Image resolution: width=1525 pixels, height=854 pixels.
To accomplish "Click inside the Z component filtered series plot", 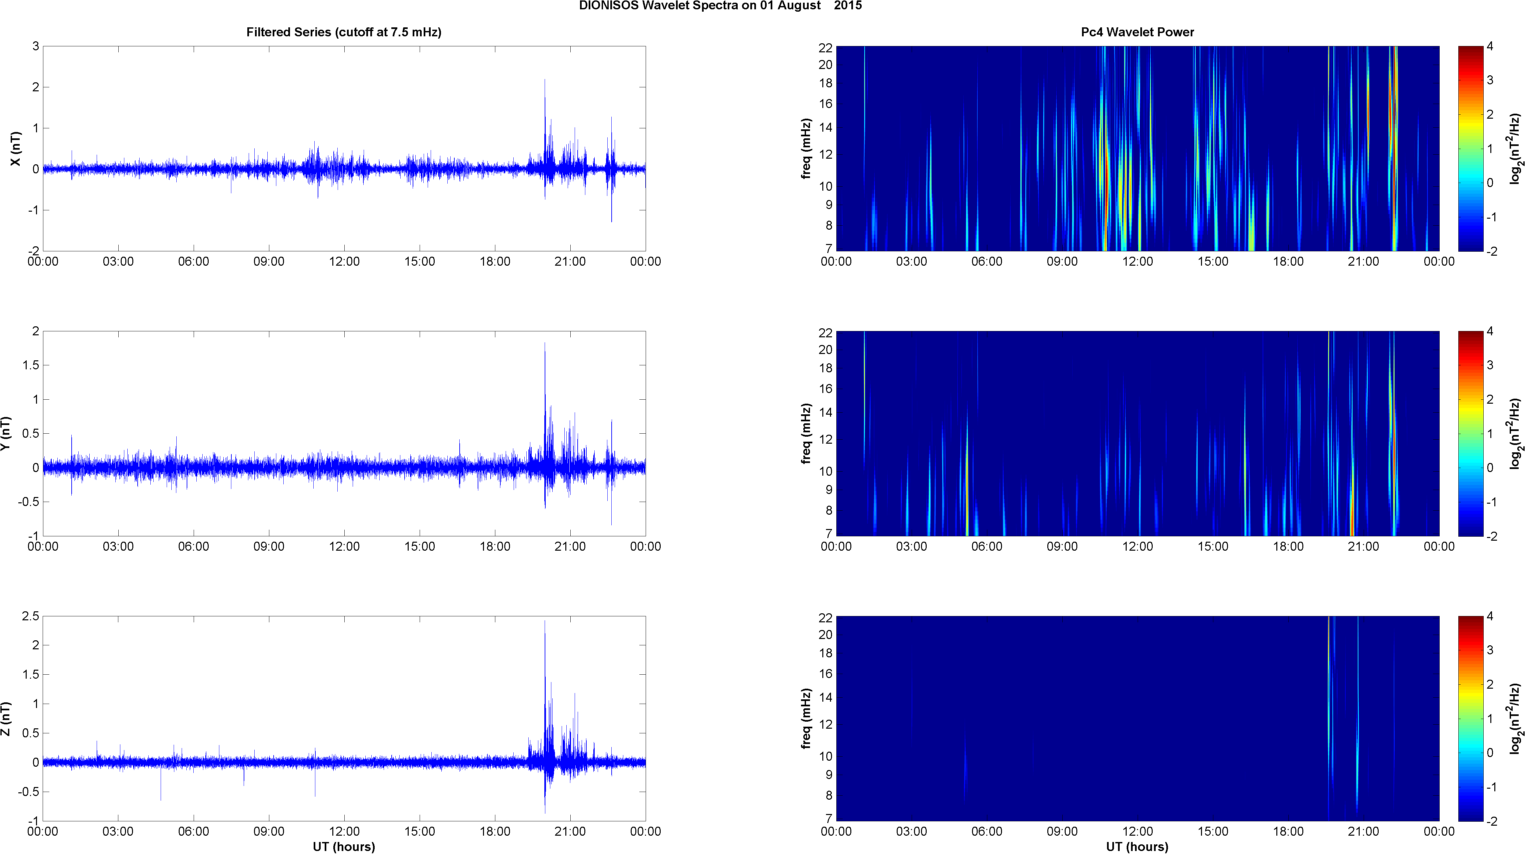I will [344, 719].
